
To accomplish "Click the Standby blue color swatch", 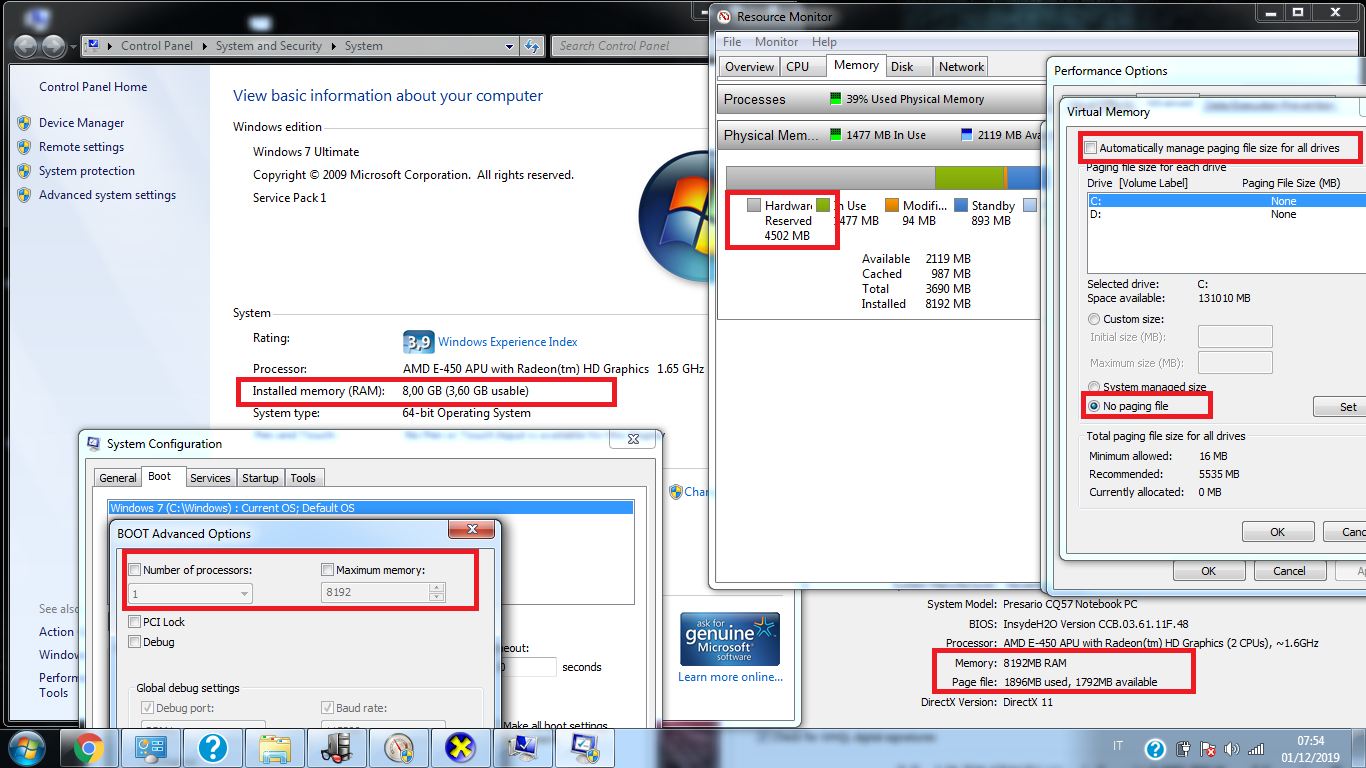I will [961, 205].
